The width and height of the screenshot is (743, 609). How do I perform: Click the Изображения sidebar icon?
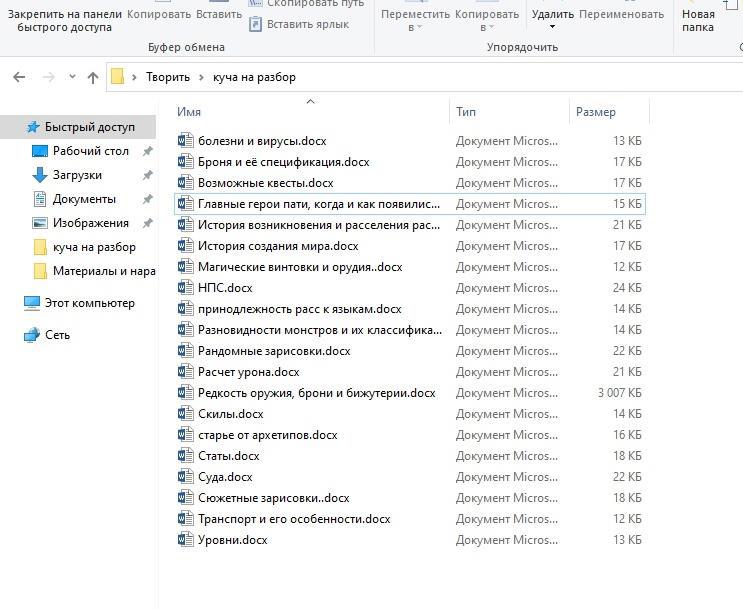pos(40,223)
